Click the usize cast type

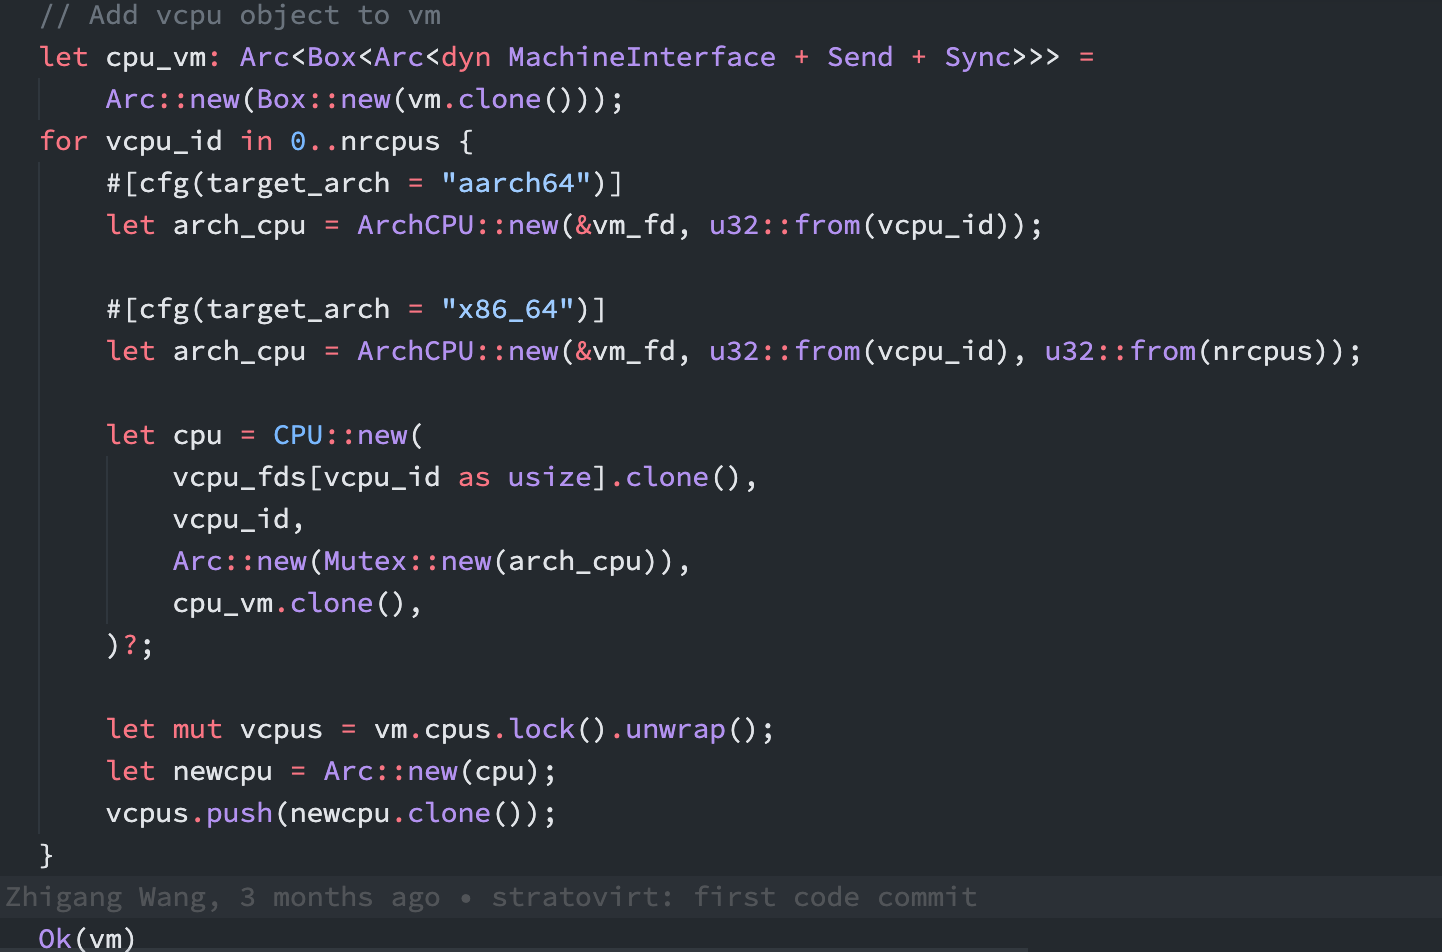(550, 477)
